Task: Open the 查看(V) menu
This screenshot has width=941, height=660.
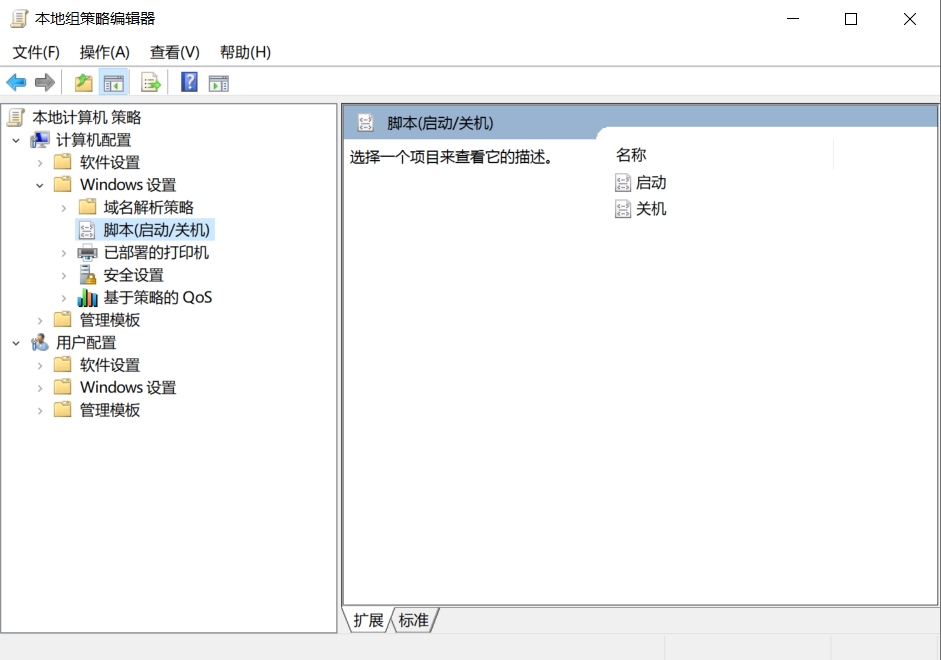Action: [175, 52]
